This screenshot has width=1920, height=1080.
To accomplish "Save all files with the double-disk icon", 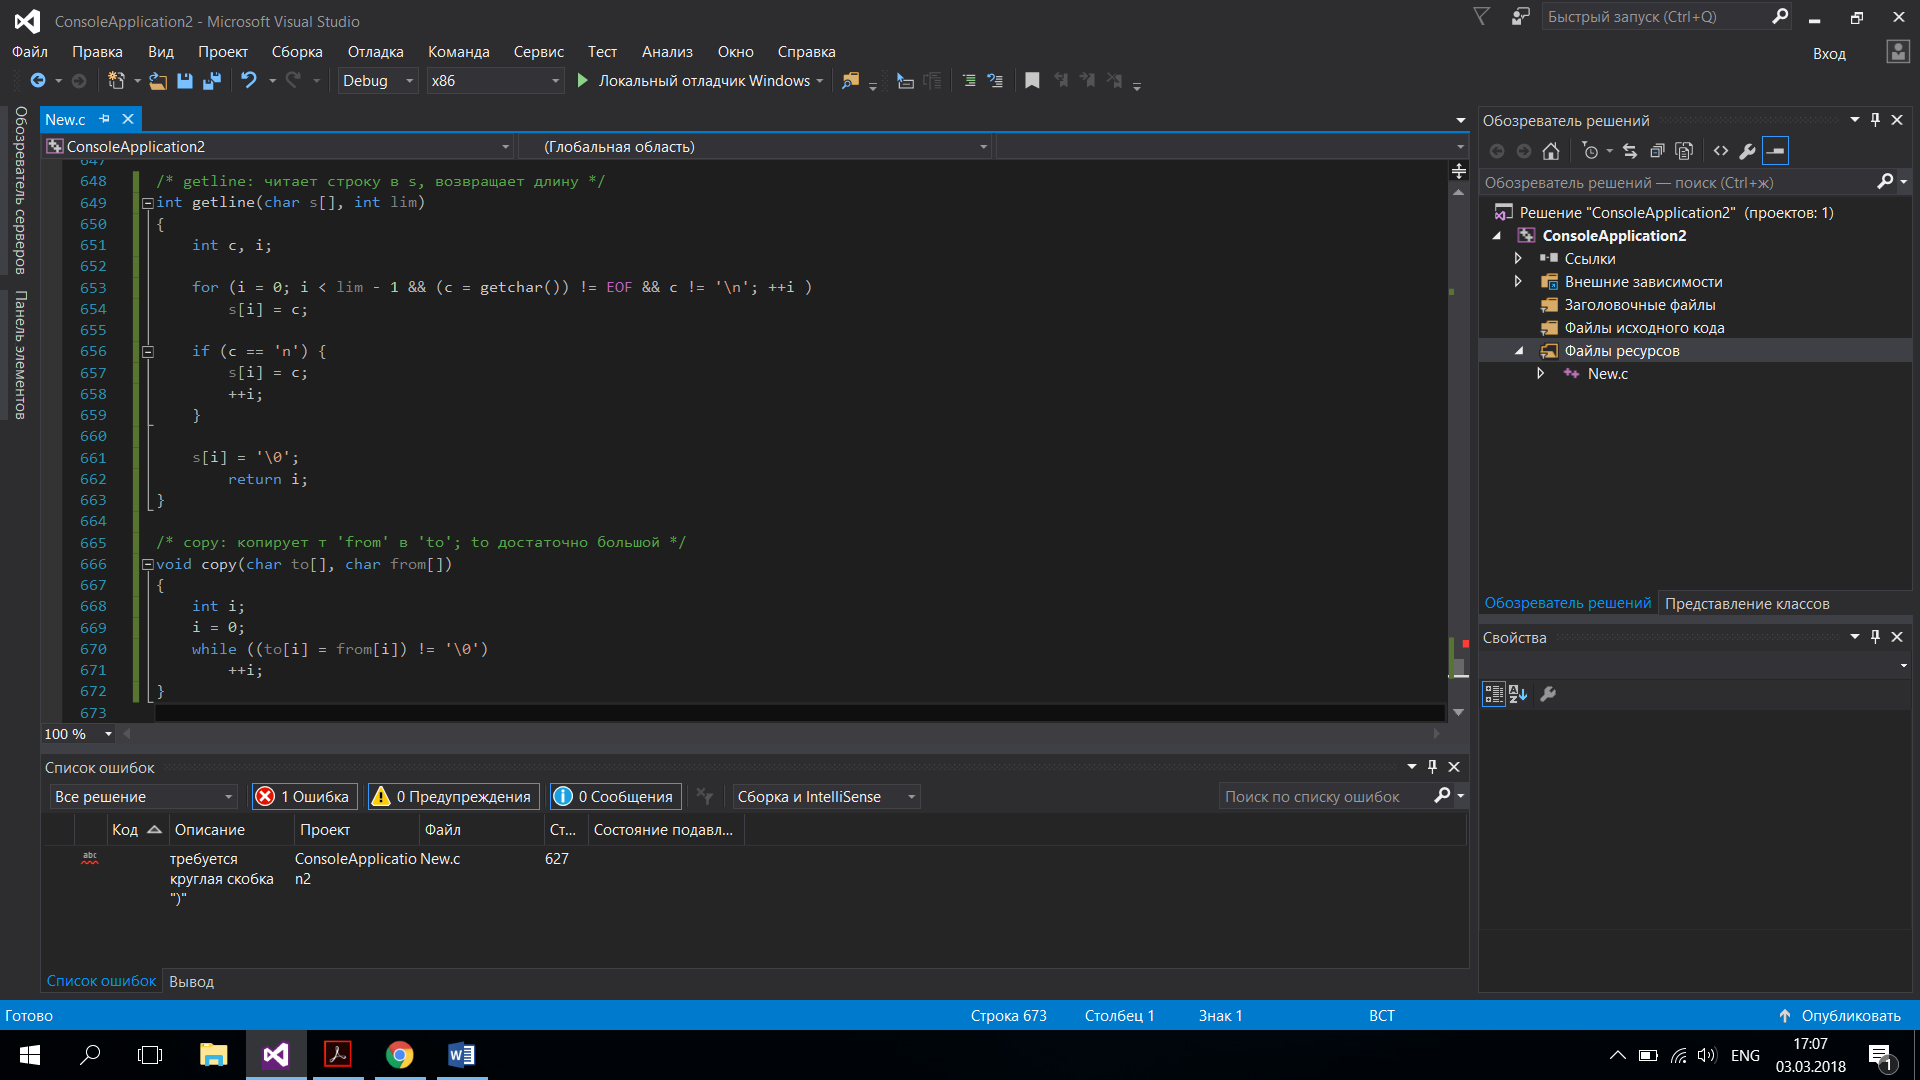I will (212, 81).
